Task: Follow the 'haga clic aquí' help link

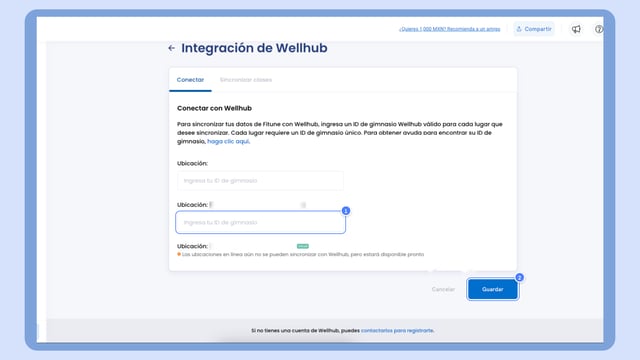Action: tap(228, 141)
